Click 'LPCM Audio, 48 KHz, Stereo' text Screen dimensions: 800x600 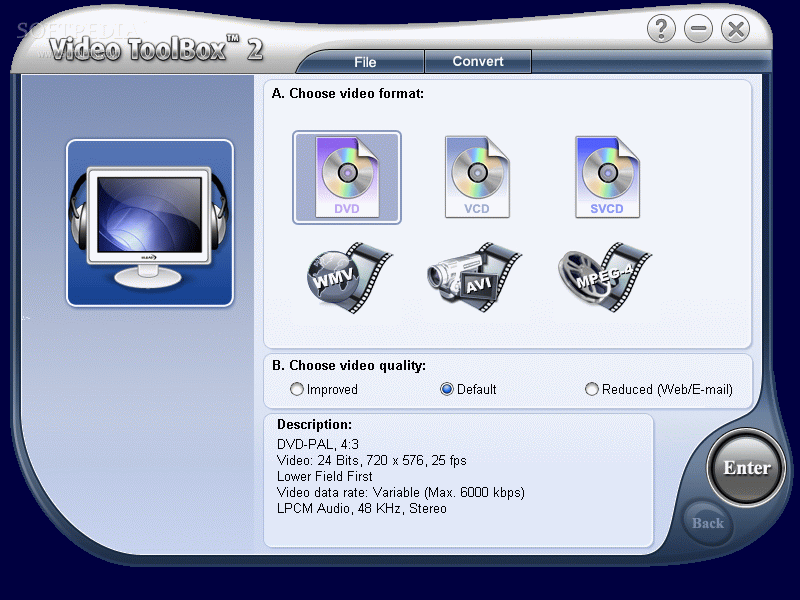[x=362, y=509]
